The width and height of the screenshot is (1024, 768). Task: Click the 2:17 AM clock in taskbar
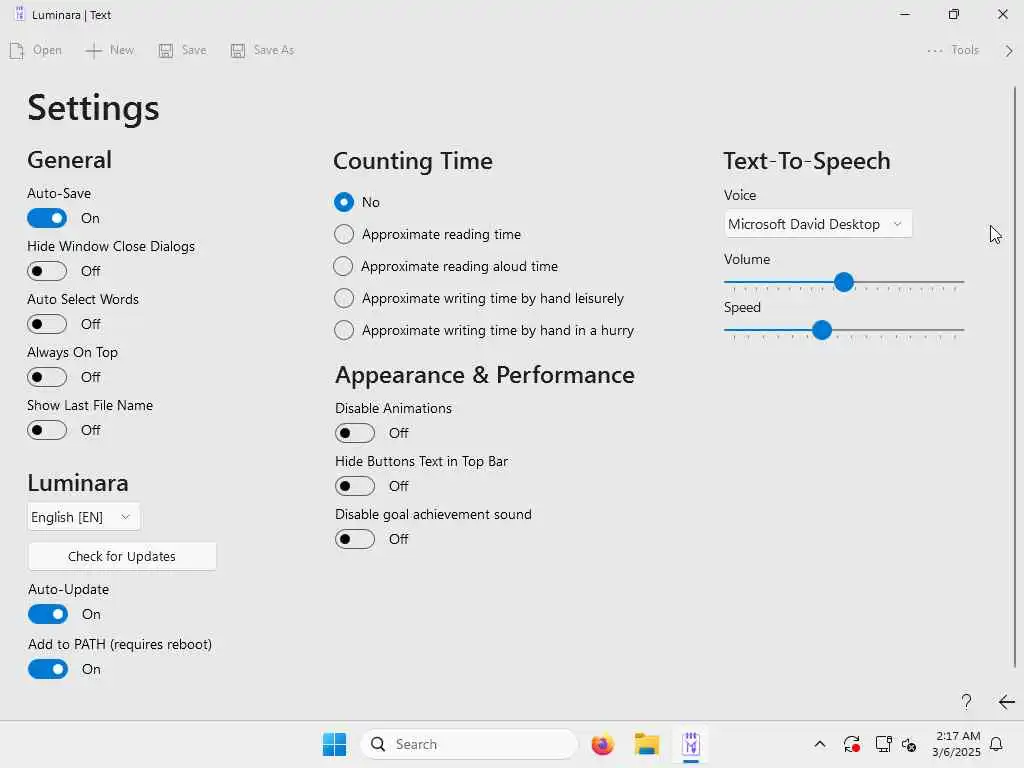point(957,736)
